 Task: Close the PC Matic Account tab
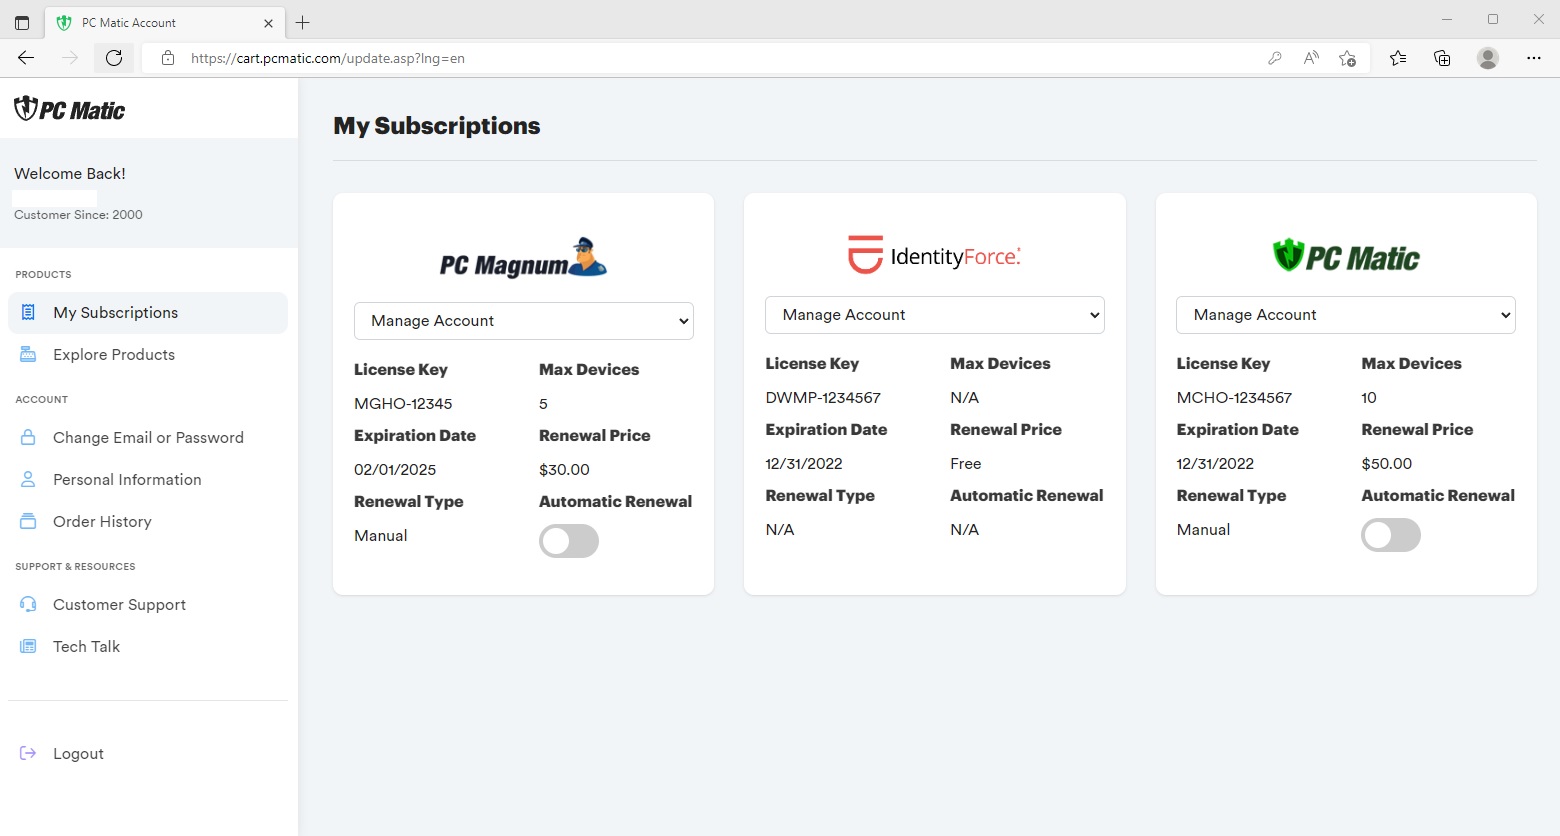tap(268, 22)
